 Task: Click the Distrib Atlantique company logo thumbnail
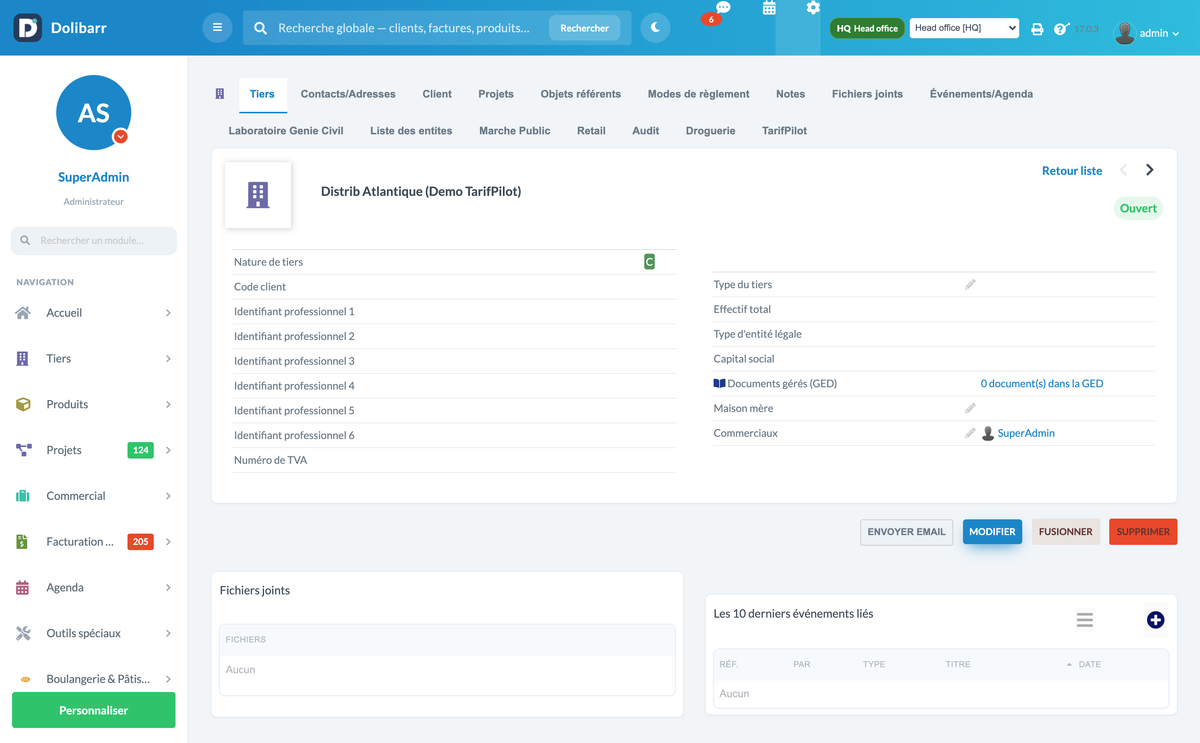click(258, 195)
